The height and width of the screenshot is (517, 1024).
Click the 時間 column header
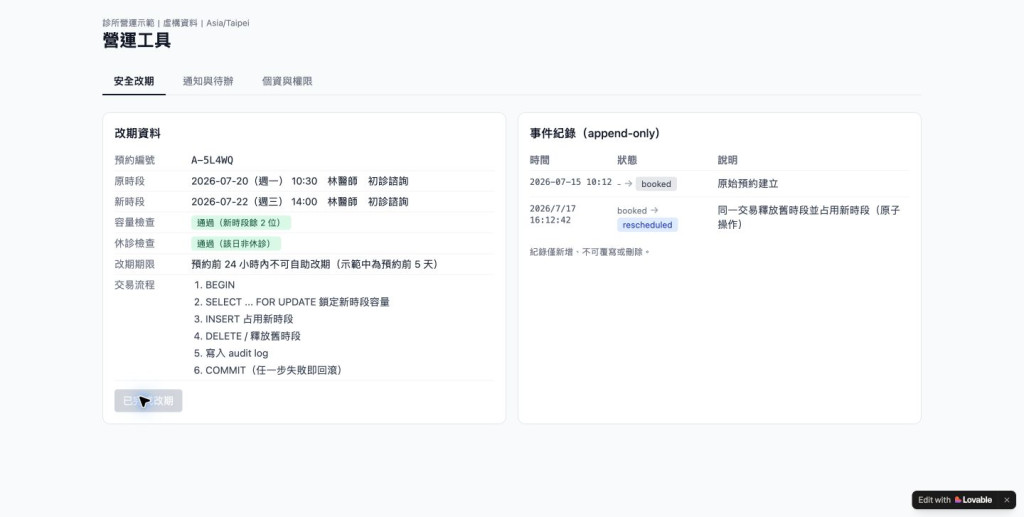[539, 160]
